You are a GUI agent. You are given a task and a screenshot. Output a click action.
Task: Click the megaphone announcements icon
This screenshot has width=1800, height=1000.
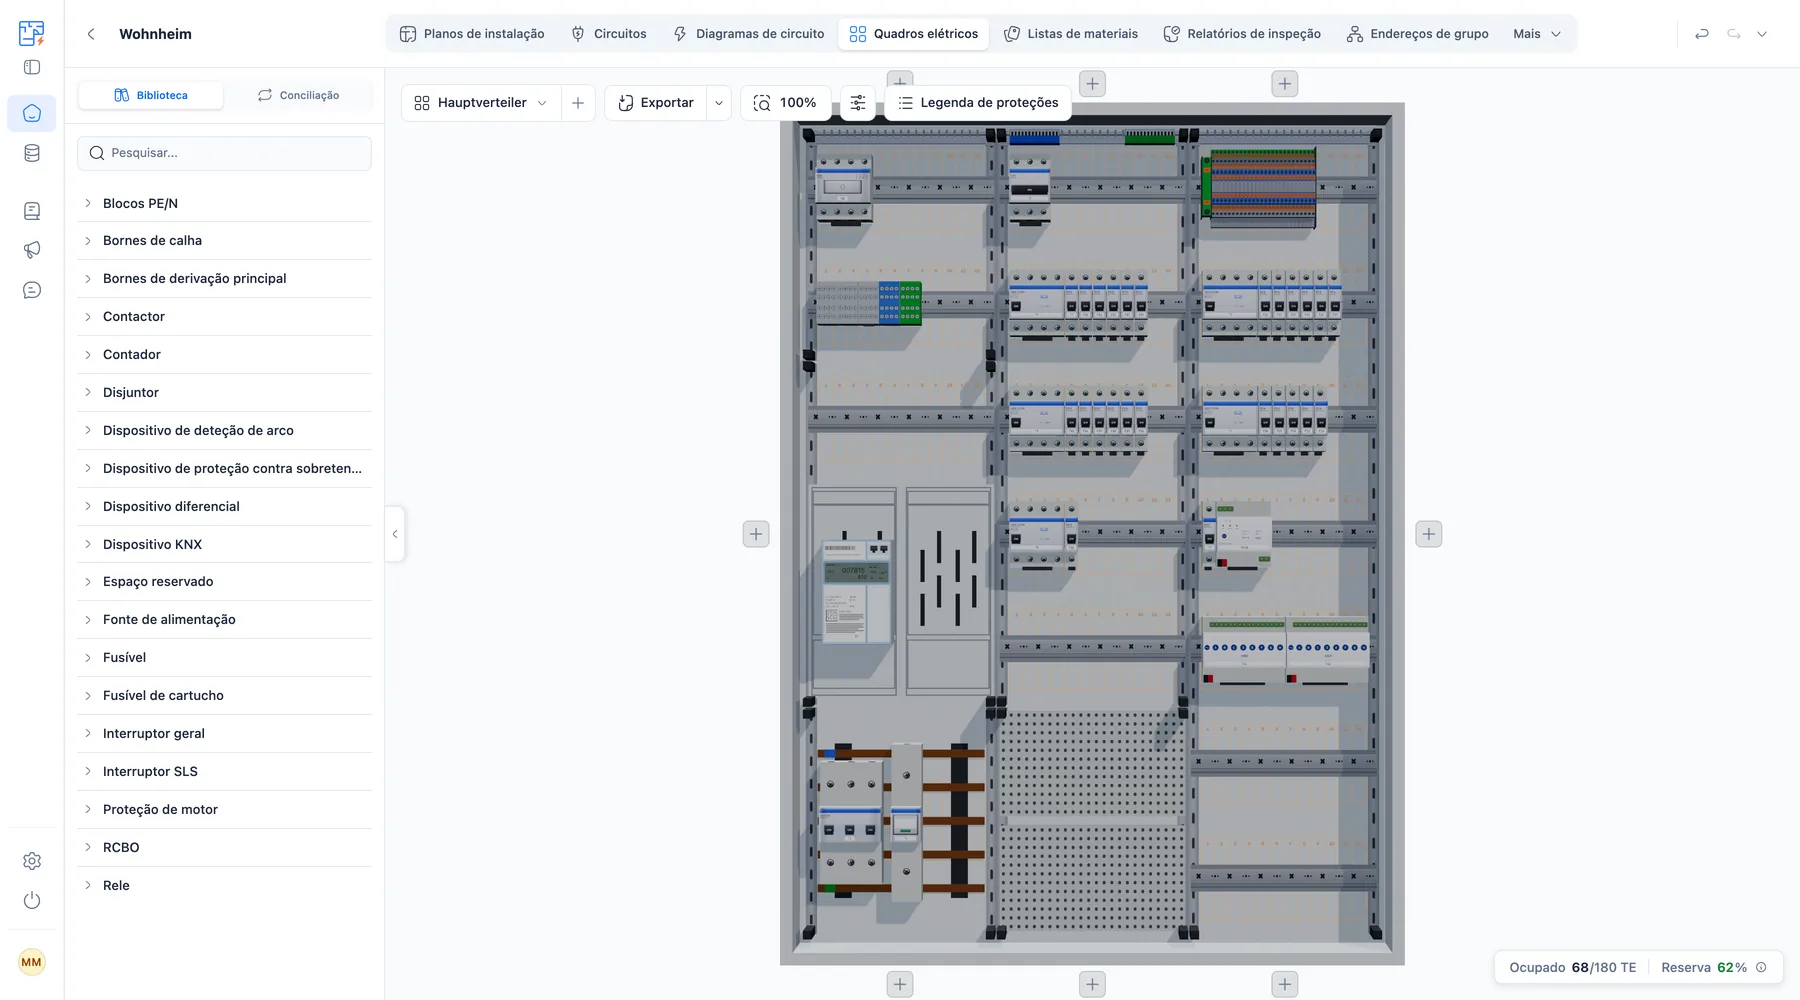pos(32,250)
